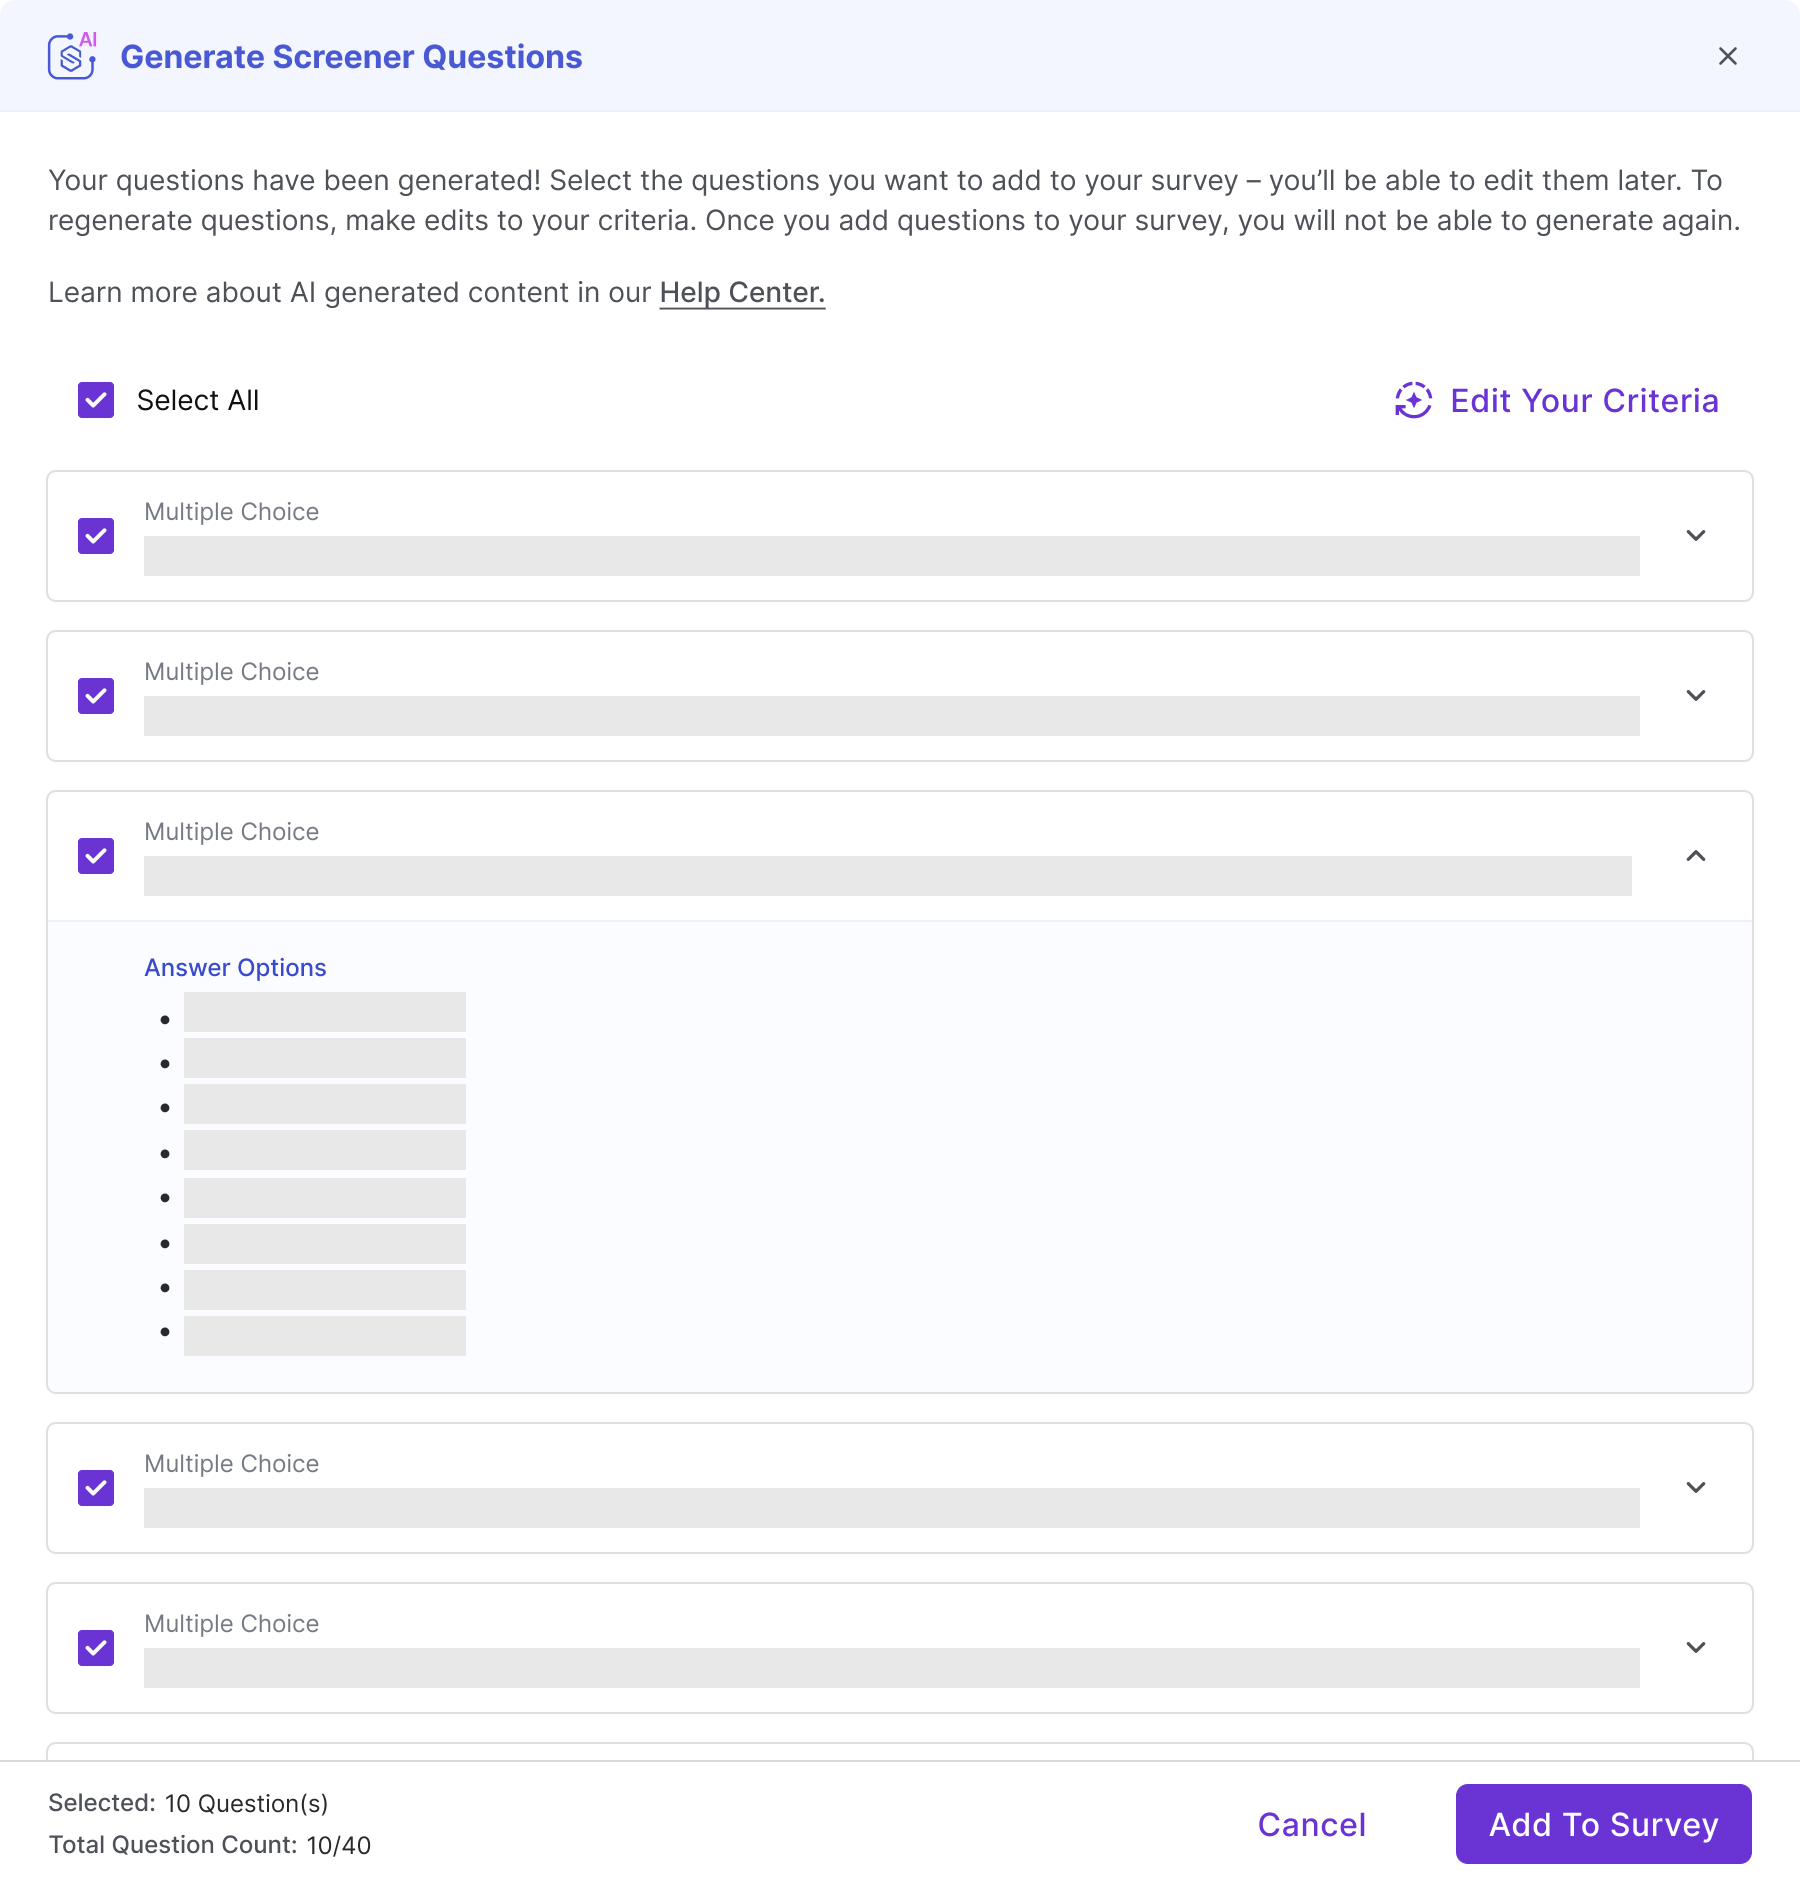Expand the fifth Multiple Choice question
This screenshot has width=1800, height=1888.
(x=1696, y=1647)
